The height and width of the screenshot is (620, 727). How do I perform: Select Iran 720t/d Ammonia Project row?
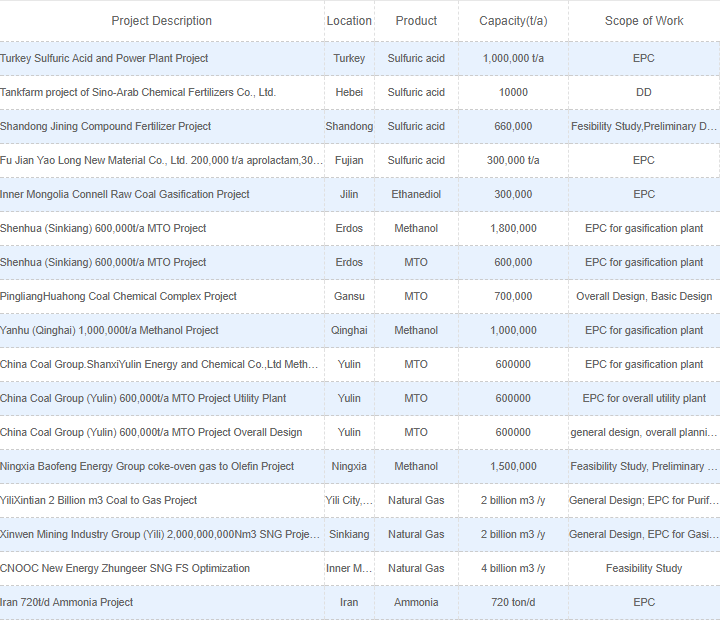67,602
